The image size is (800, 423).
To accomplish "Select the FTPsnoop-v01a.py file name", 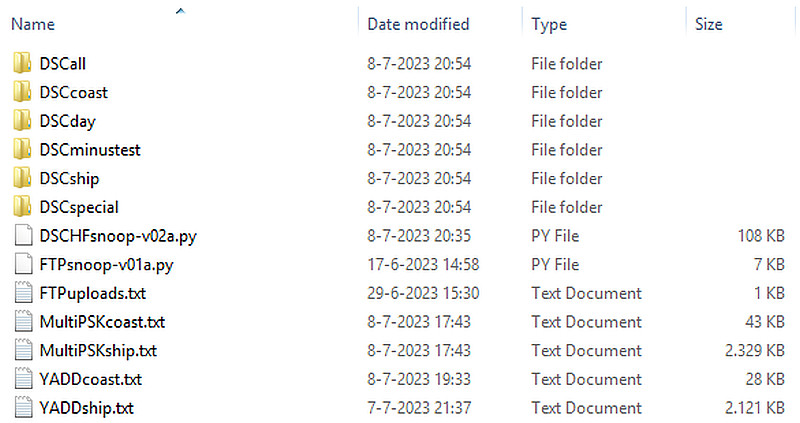I will [x=106, y=265].
